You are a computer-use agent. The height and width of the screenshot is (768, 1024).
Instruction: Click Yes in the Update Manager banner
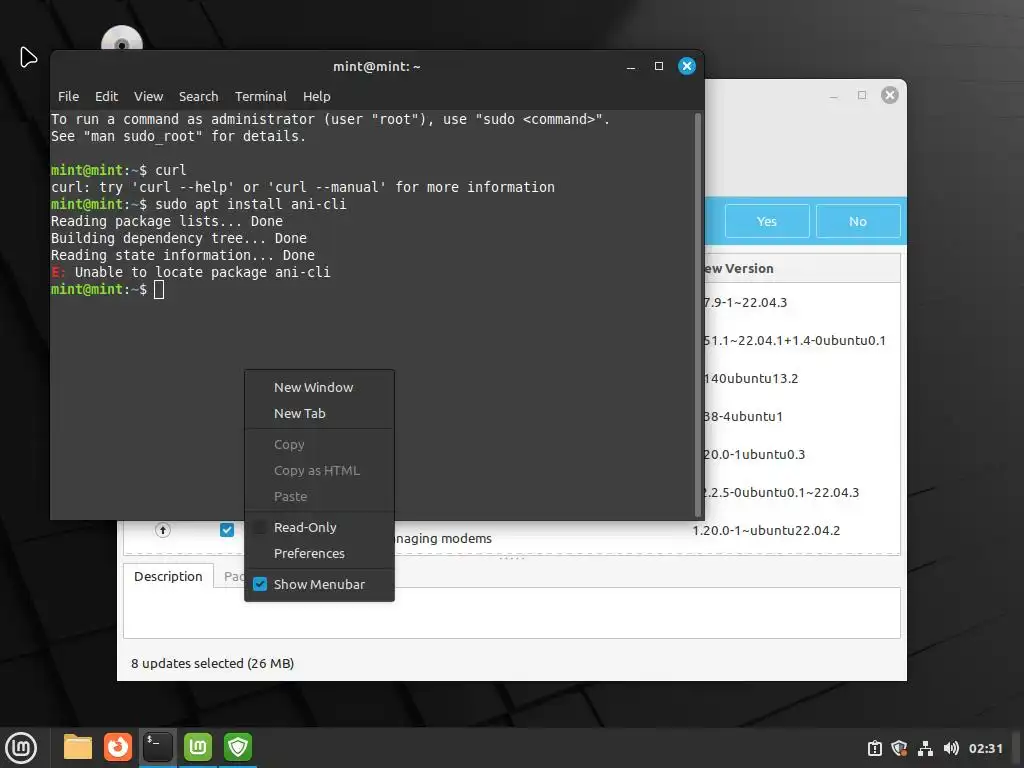coord(767,221)
